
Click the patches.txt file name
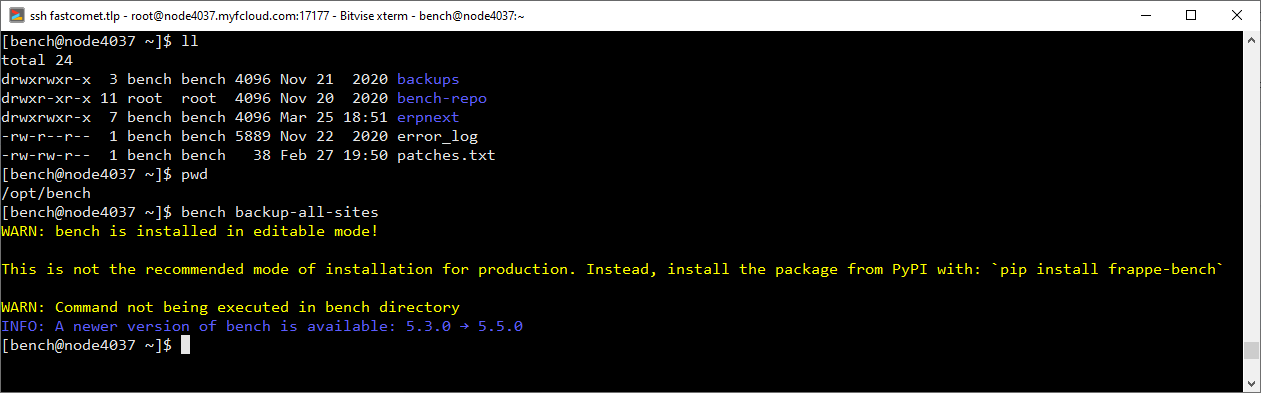point(446,155)
